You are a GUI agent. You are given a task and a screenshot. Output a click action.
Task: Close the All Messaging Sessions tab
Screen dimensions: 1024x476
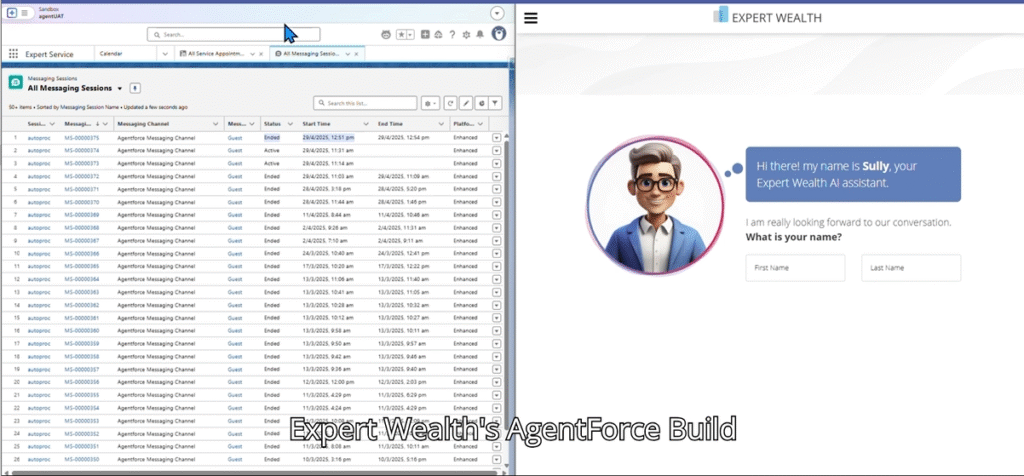(356, 54)
